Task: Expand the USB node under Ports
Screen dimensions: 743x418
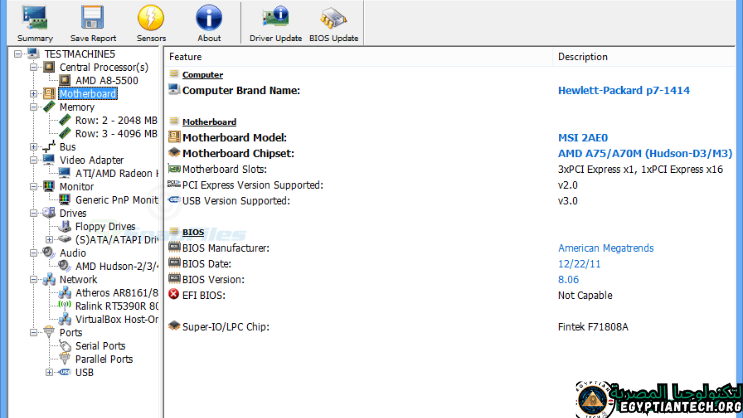Action: coord(49,372)
